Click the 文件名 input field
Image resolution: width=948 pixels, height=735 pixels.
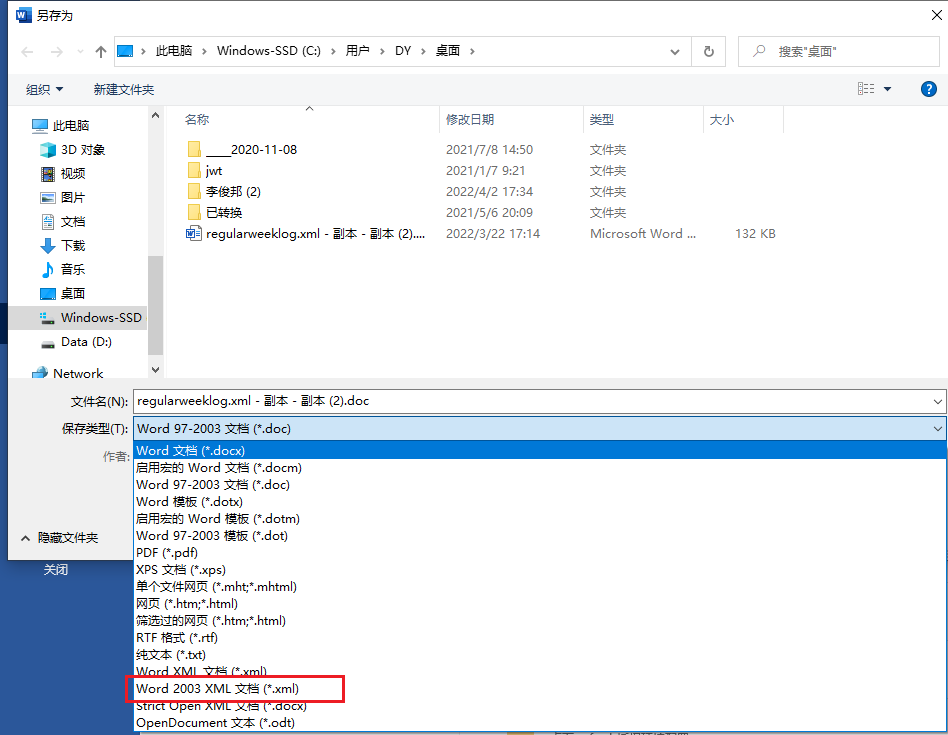tap(532, 401)
